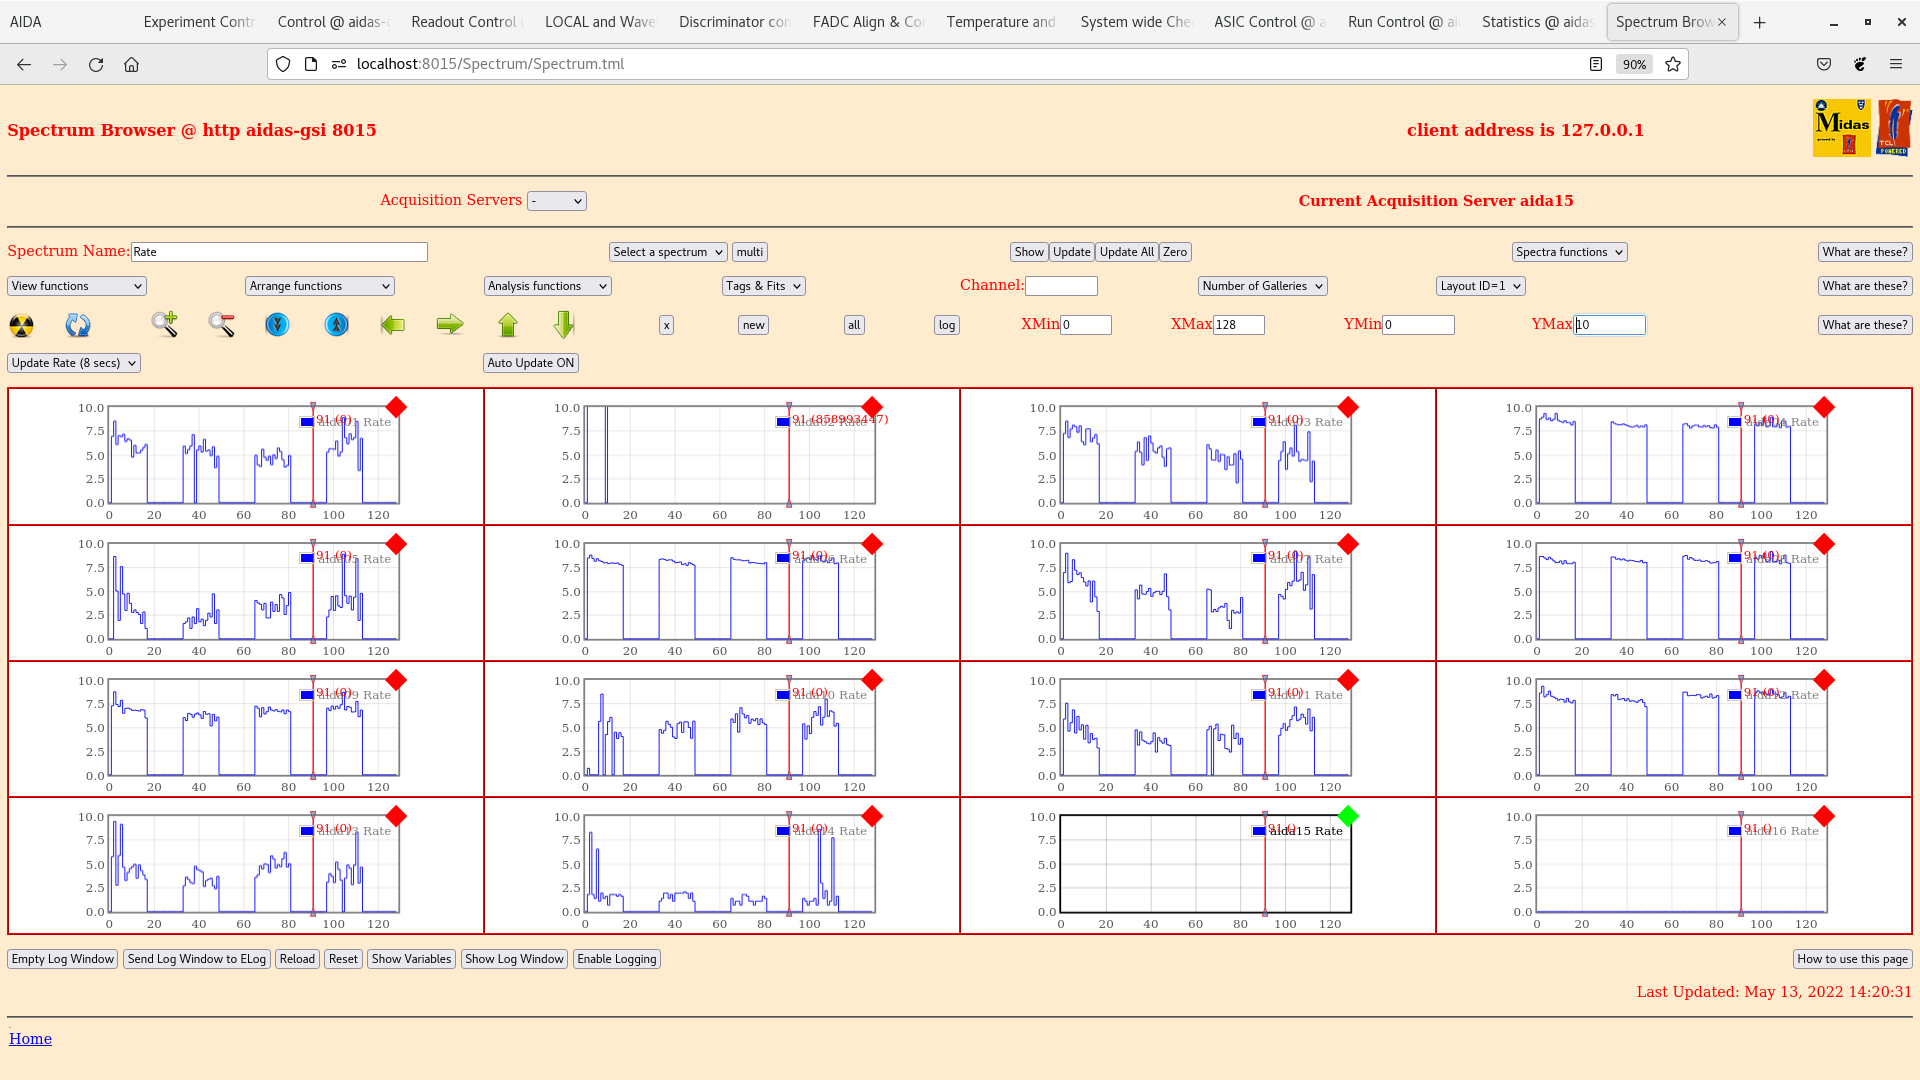Open the Acquisition Servers dropdown
This screenshot has width=1920, height=1080.
pos(557,201)
